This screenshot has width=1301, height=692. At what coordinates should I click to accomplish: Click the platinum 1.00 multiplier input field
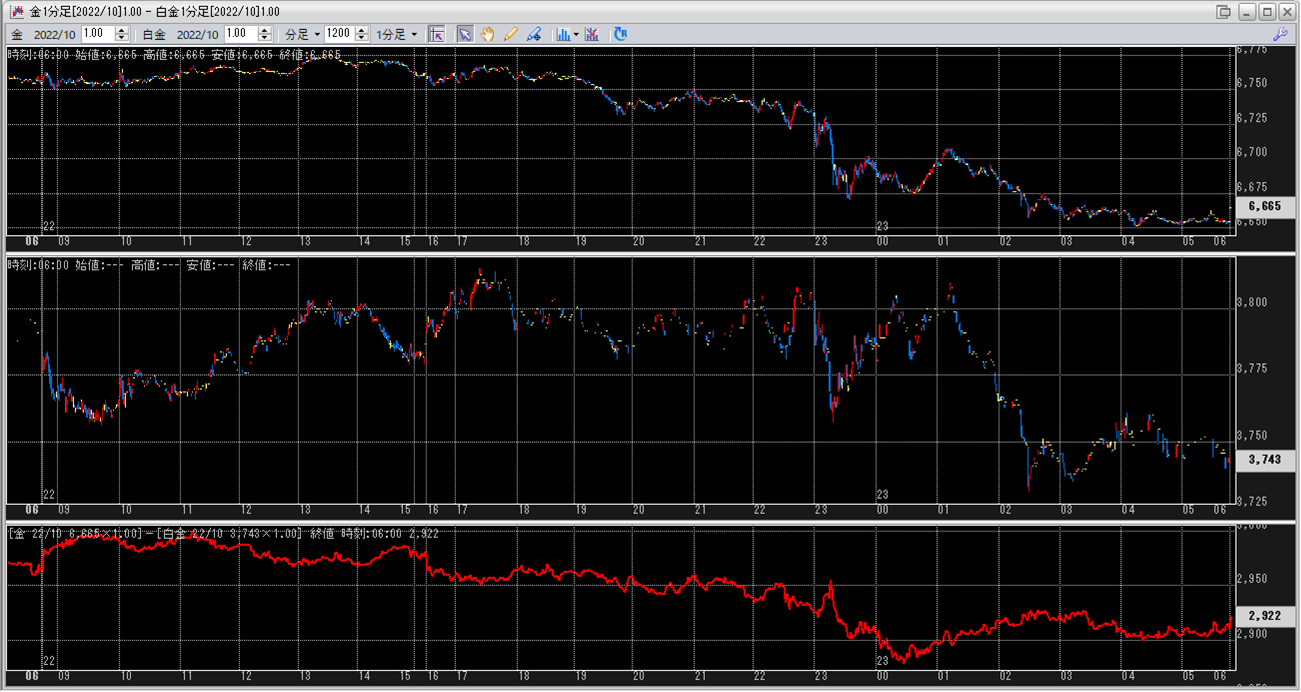coord(241,34)
